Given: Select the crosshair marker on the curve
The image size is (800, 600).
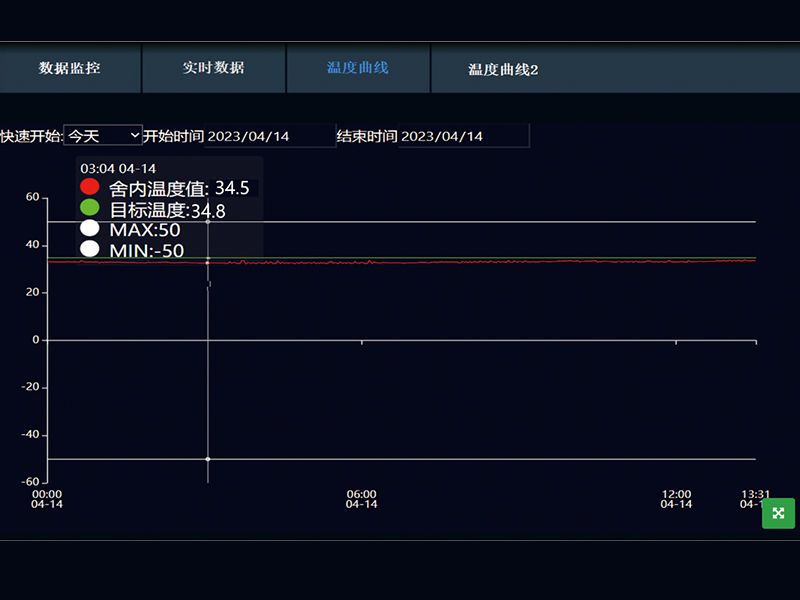Looking at the screenshot, I should [208, 261].
